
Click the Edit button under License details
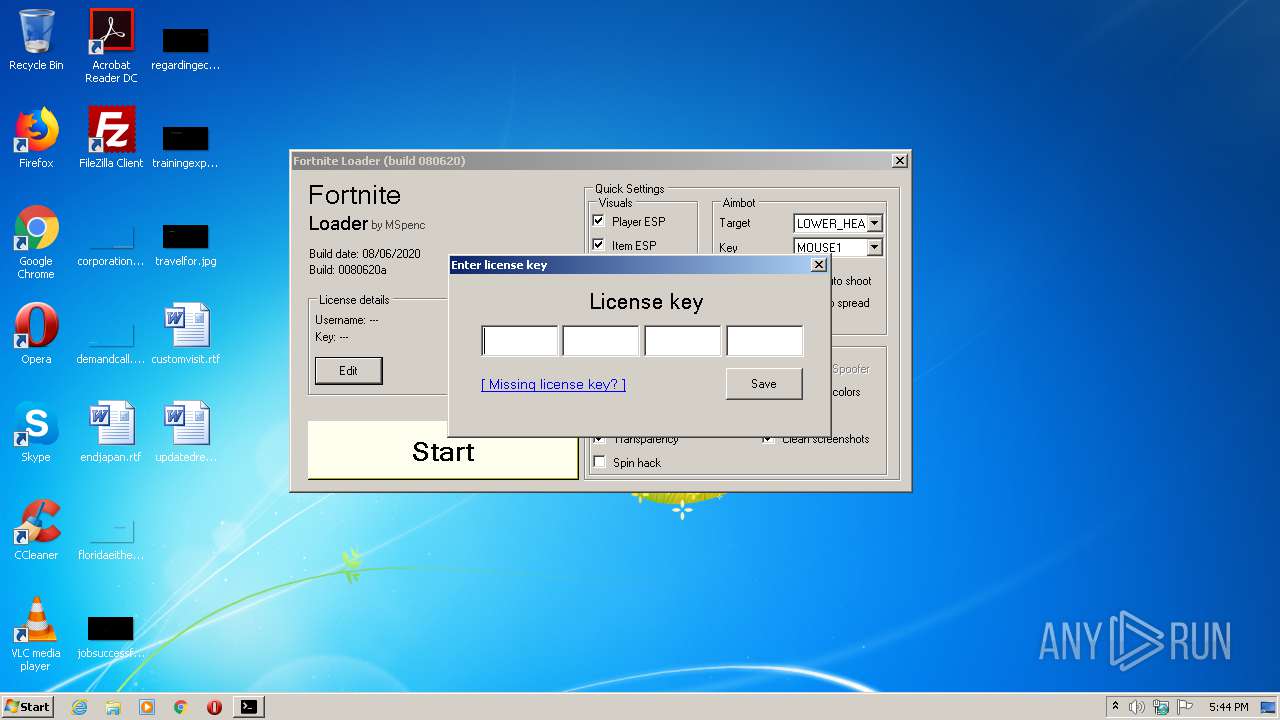pos(348,371)
